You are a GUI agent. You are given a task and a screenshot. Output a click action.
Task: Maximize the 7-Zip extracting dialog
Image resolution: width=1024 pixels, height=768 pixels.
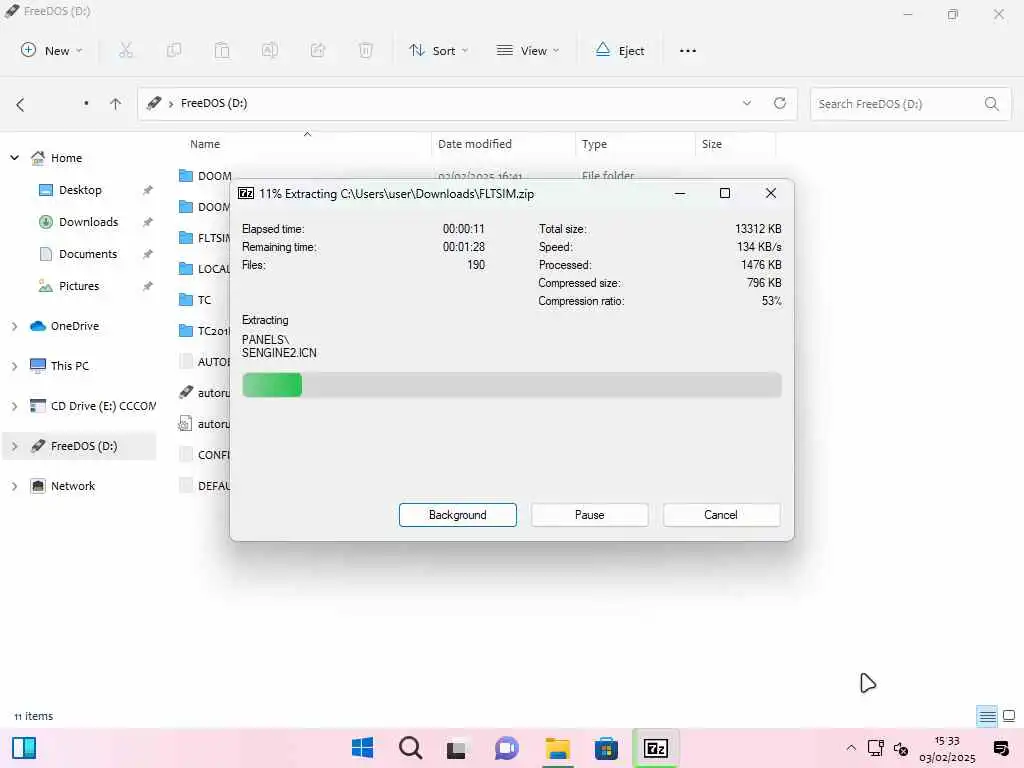pyautogui.click(x=725, y=193)
